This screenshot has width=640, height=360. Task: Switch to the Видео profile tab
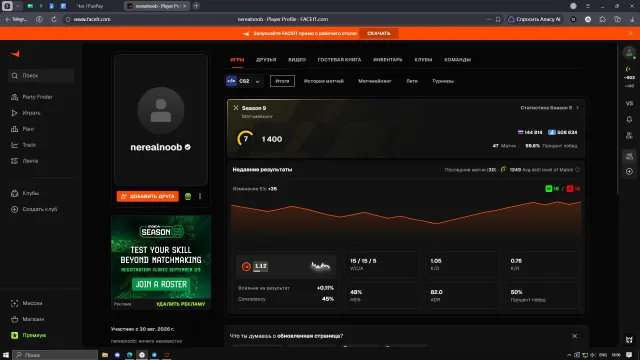pos(297,60)
